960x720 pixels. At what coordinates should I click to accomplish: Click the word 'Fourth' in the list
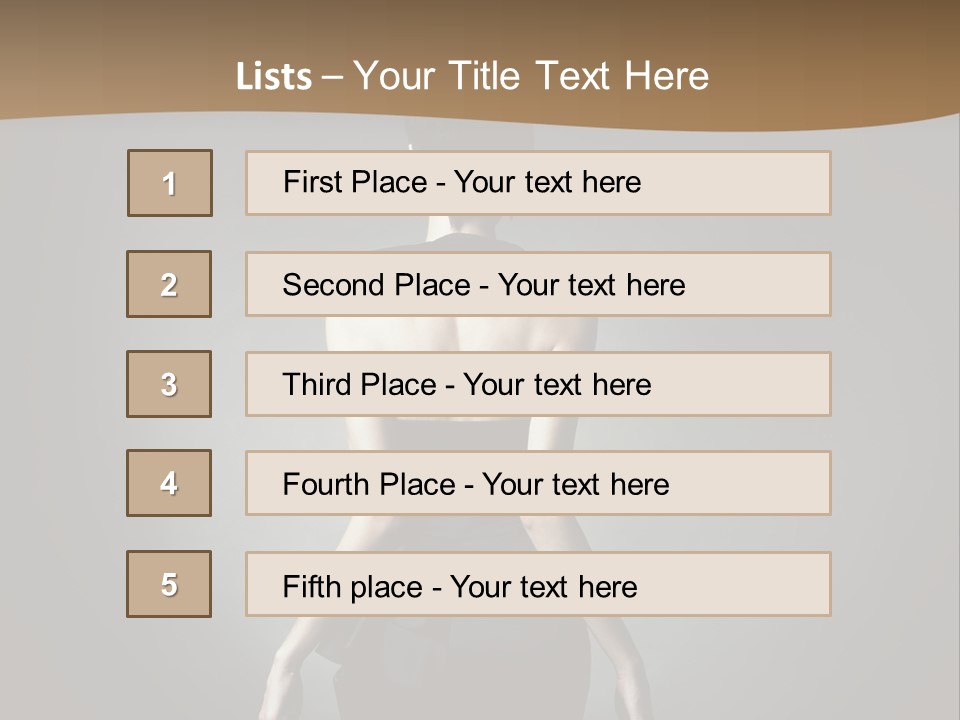326,485
